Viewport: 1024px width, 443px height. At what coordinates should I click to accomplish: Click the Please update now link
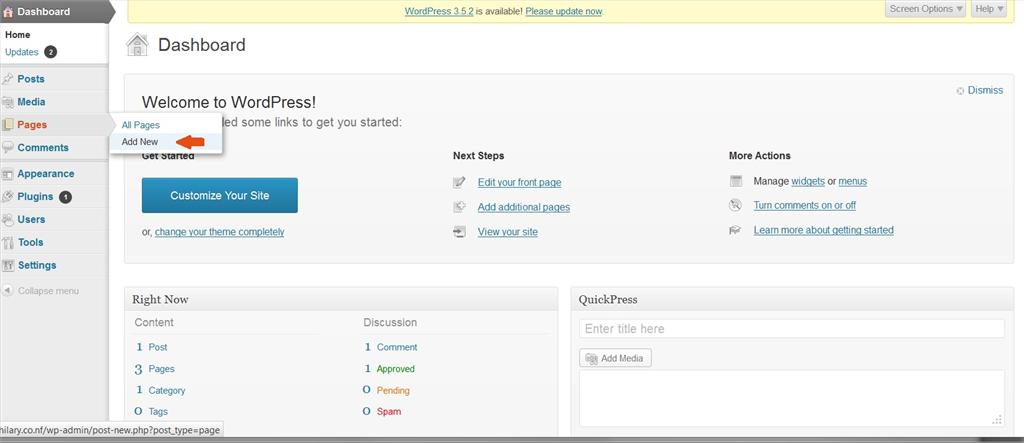coord(564,11)
